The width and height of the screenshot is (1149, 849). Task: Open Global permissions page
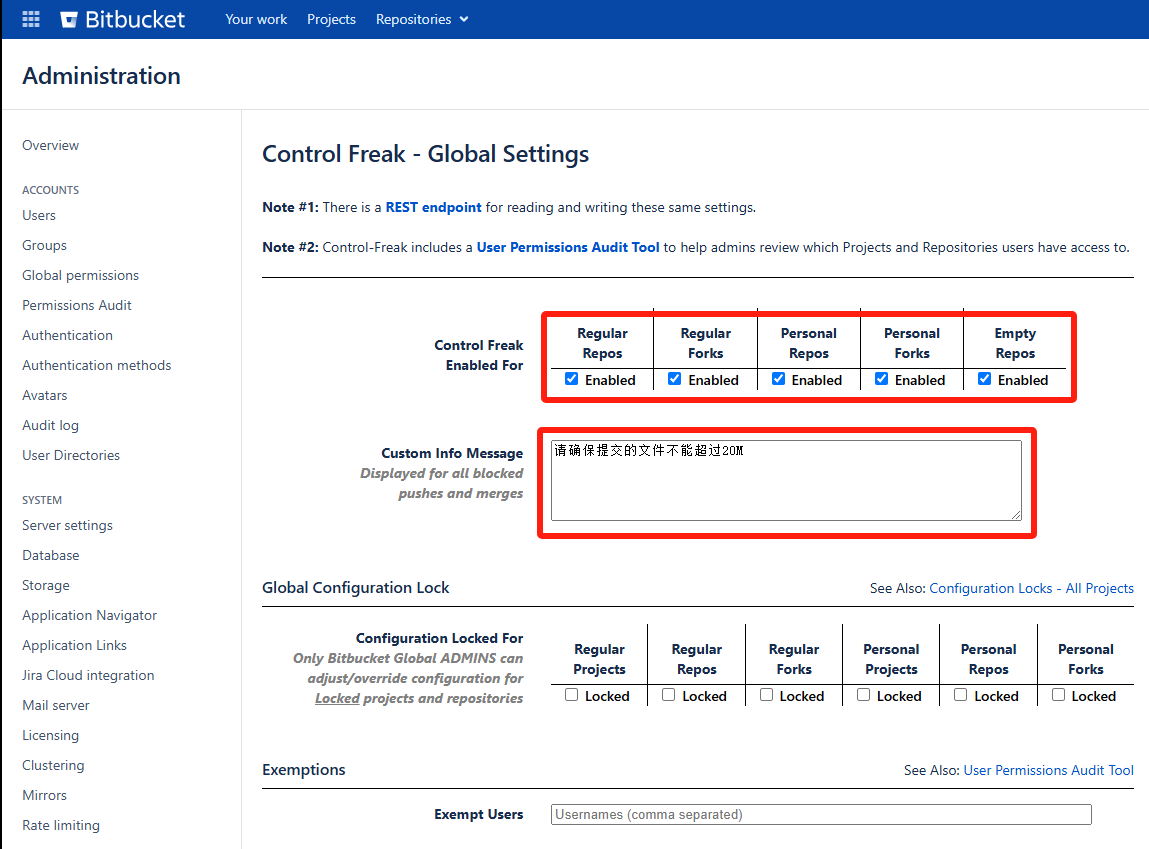pos(81,275)
